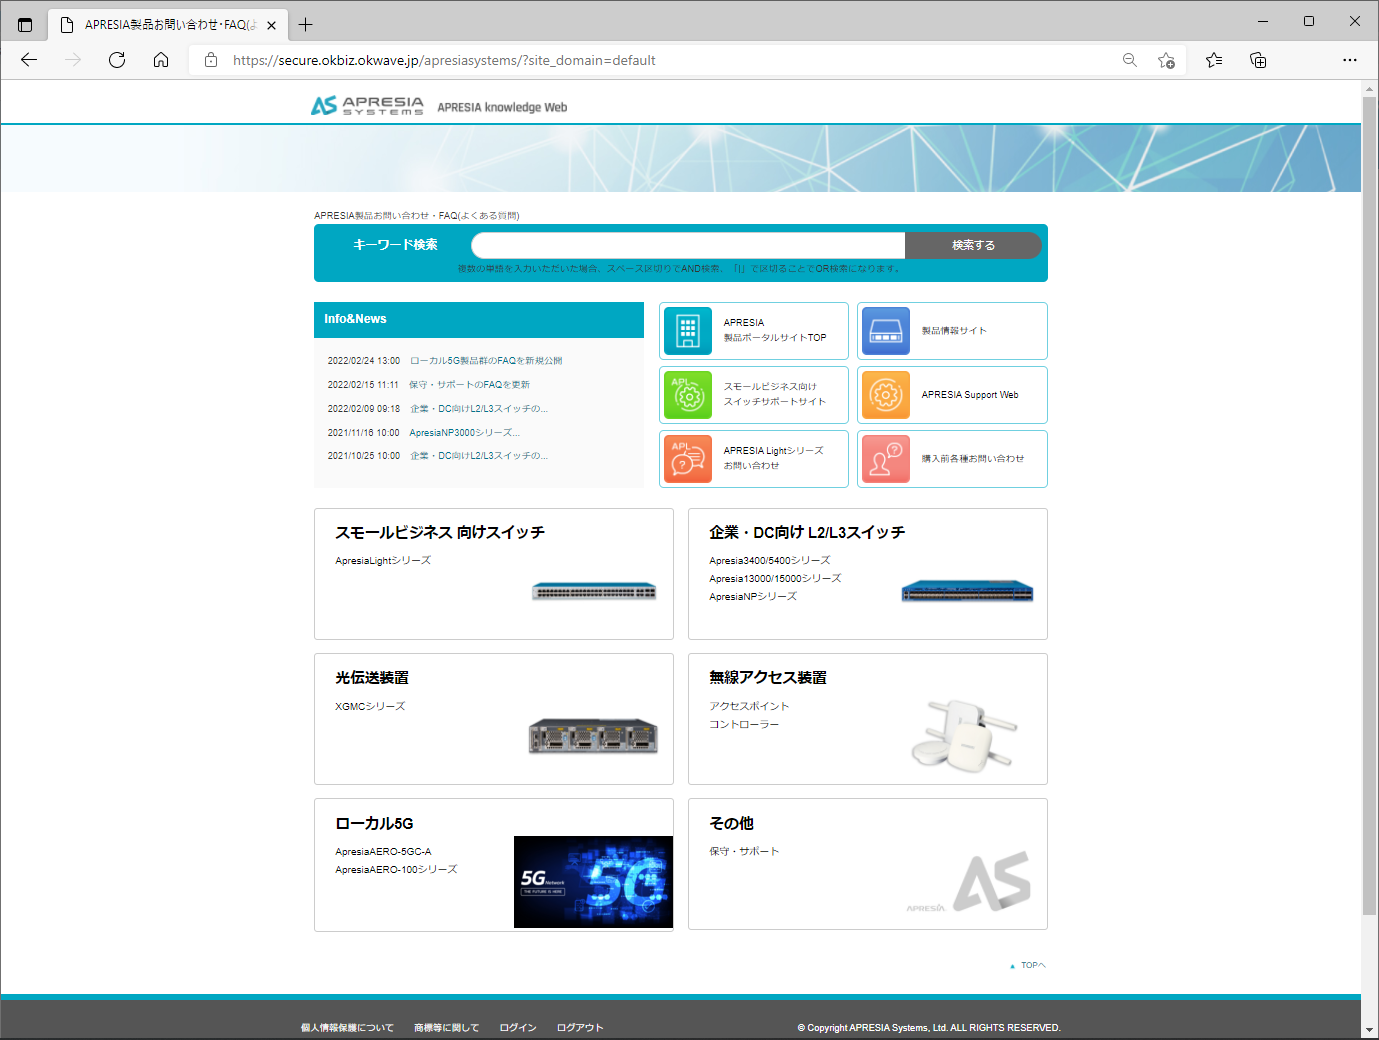This screenshot has width=1379, height=1040.
Task: Click the browser address bar URL
Action: click(444, 60)
